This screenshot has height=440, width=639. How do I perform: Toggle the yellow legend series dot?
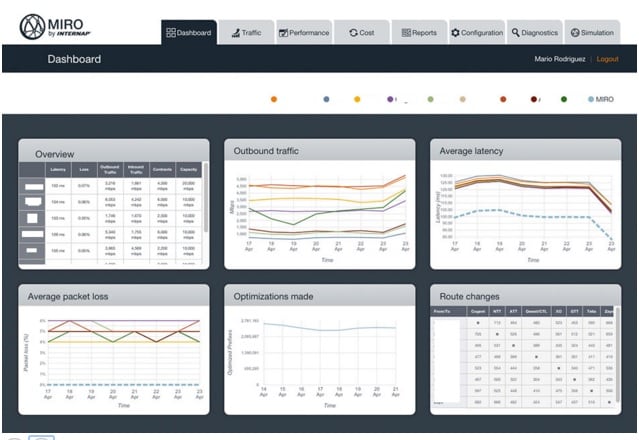pyautogui.click(x=357, y=100)
